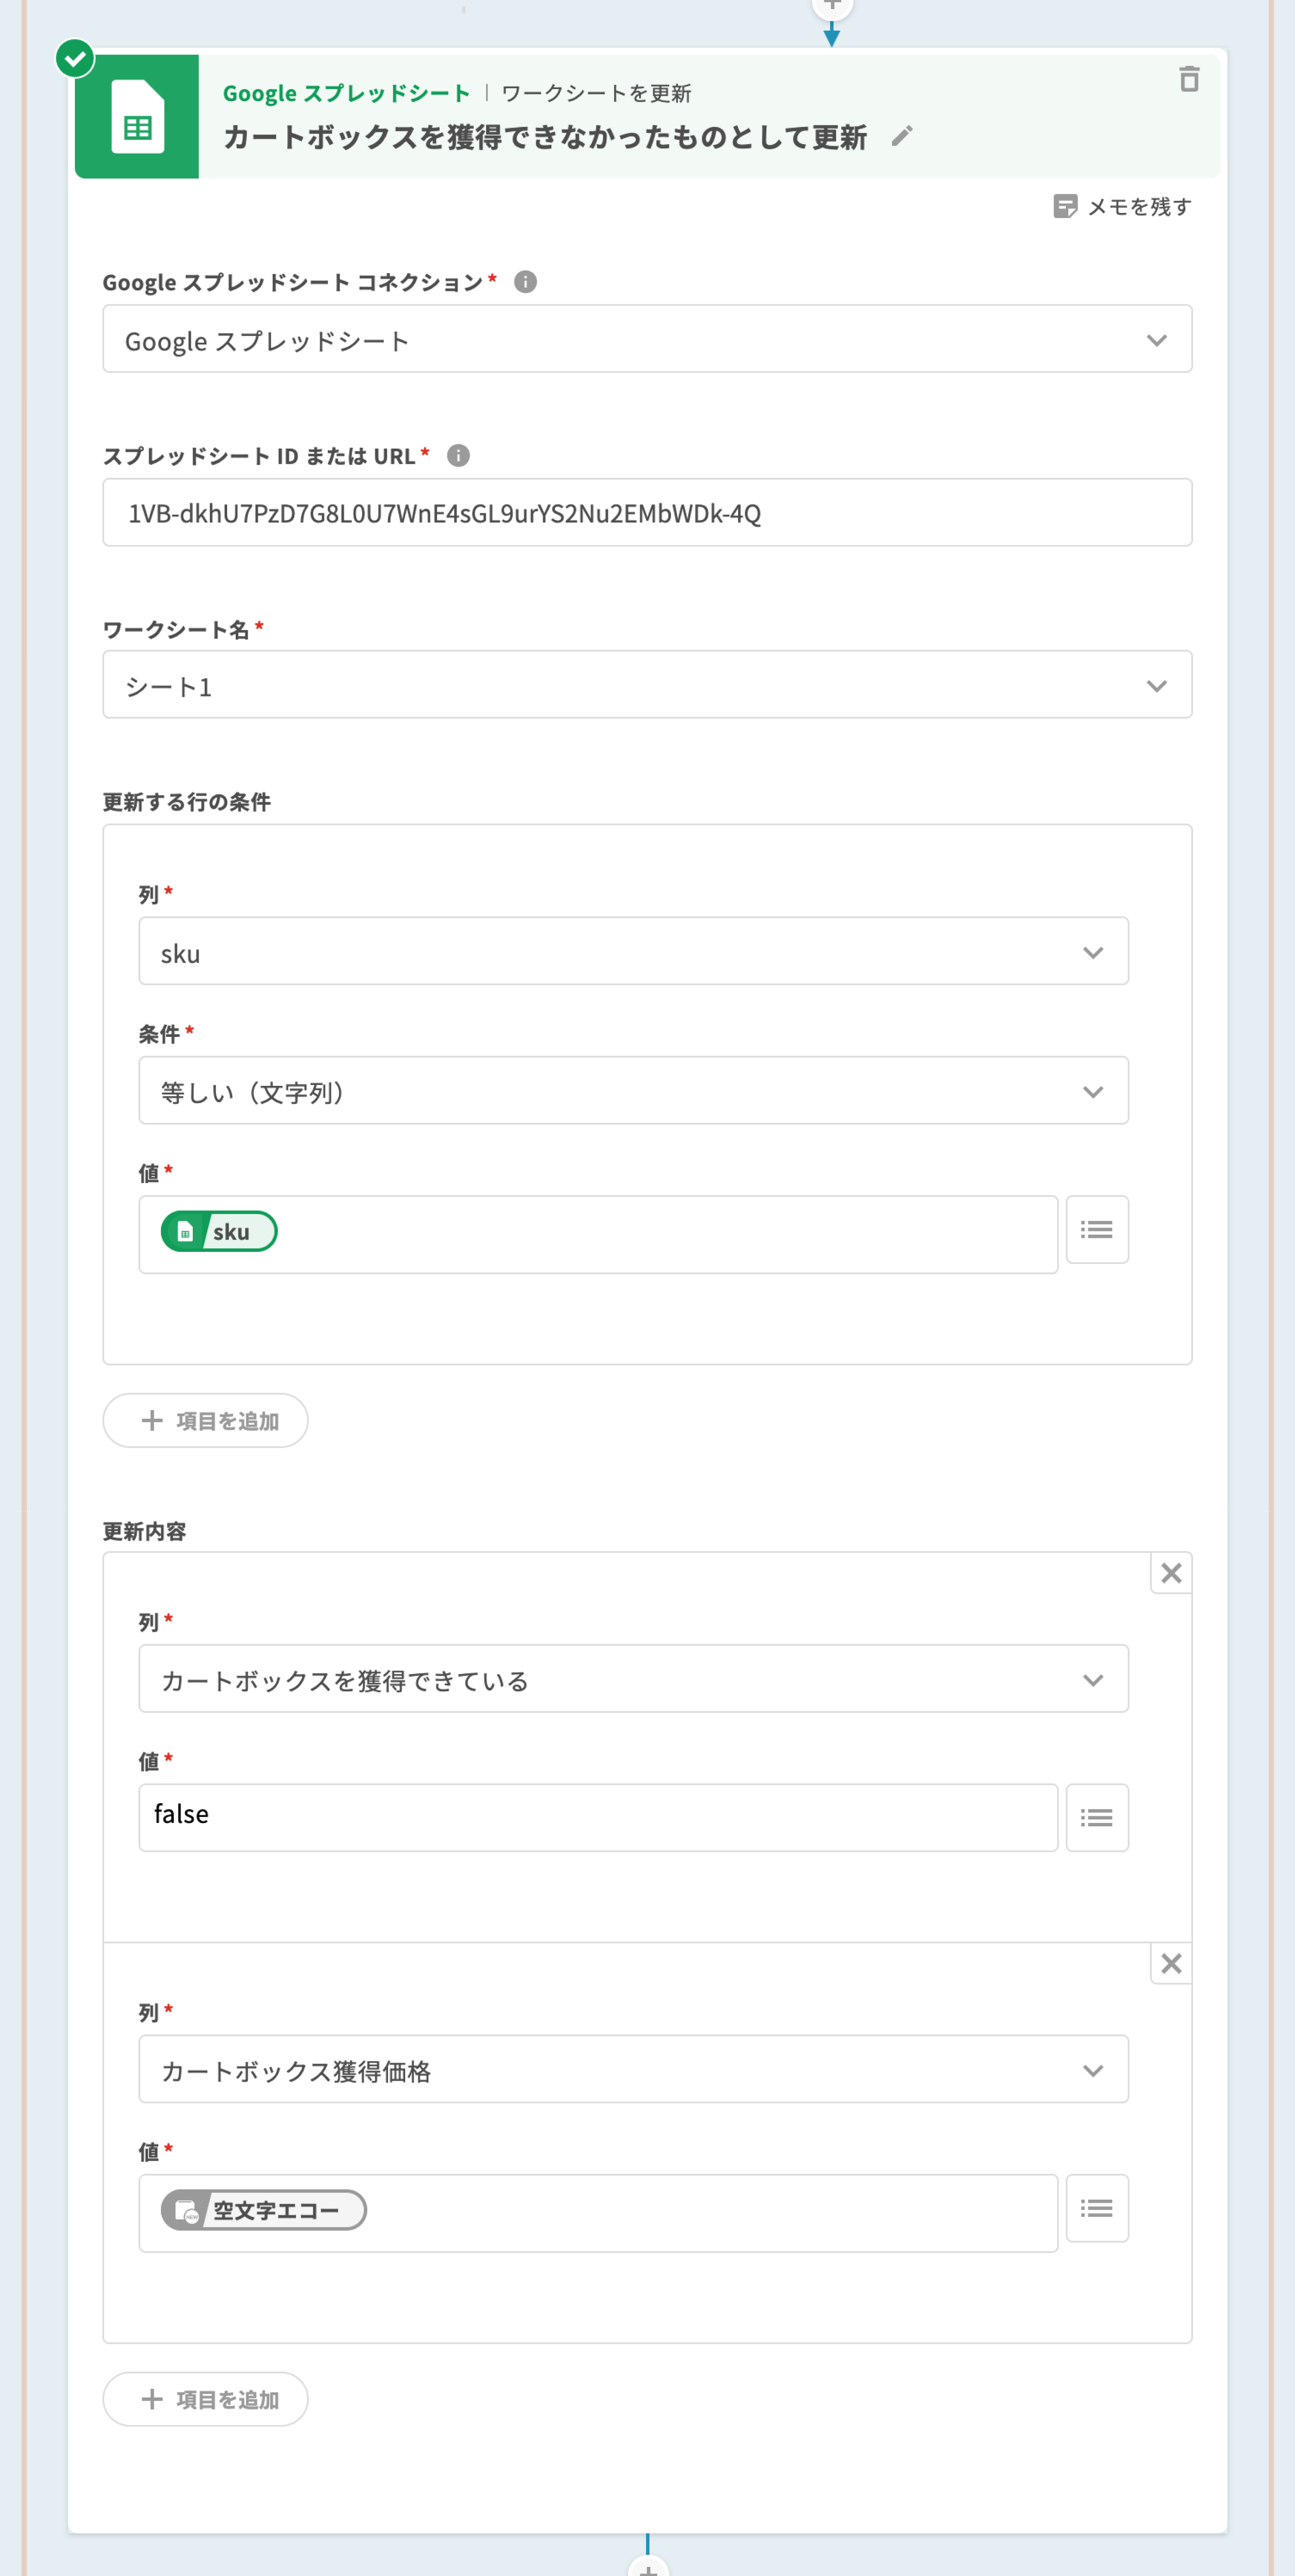
Task: Click the trash icon to delete this step
Action: [x=1188, y=79]
